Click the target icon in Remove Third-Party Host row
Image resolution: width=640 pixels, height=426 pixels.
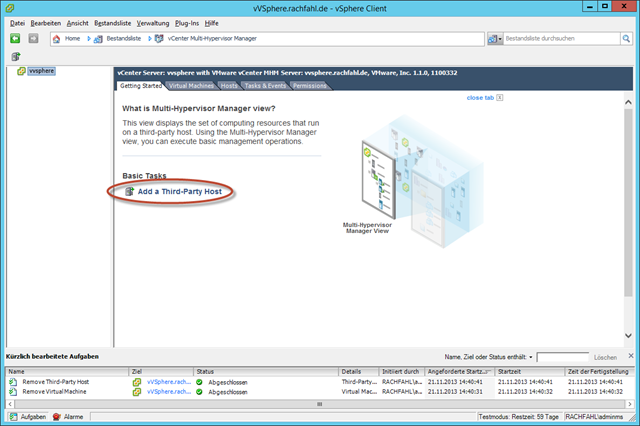(137, 382)
